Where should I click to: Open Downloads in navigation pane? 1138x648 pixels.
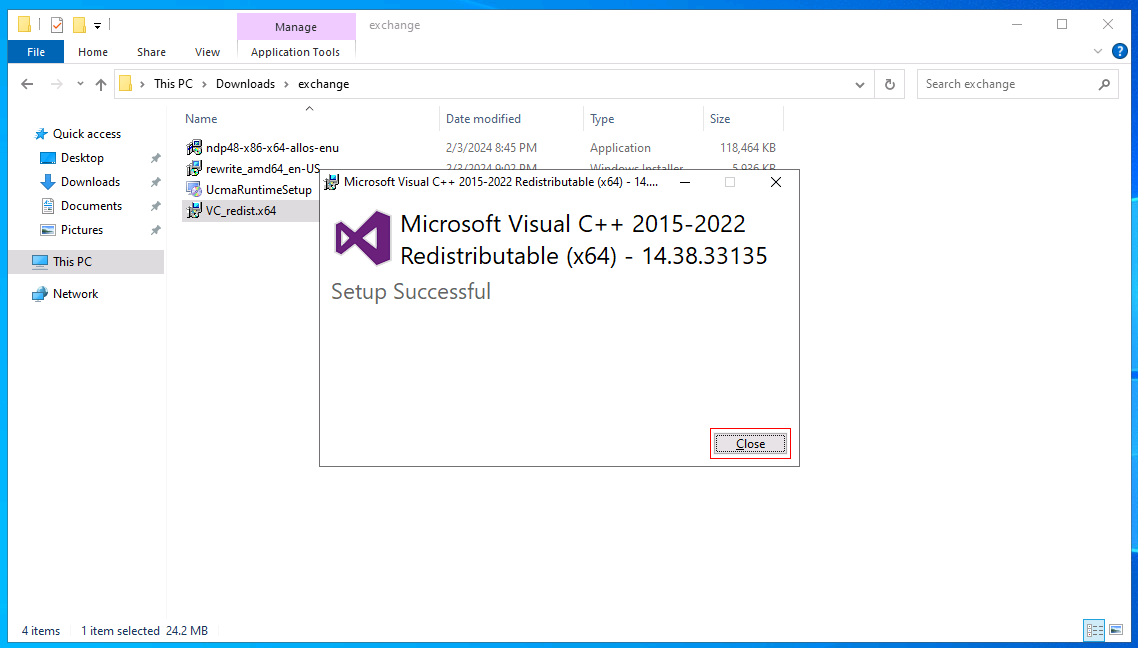(90, 182)
